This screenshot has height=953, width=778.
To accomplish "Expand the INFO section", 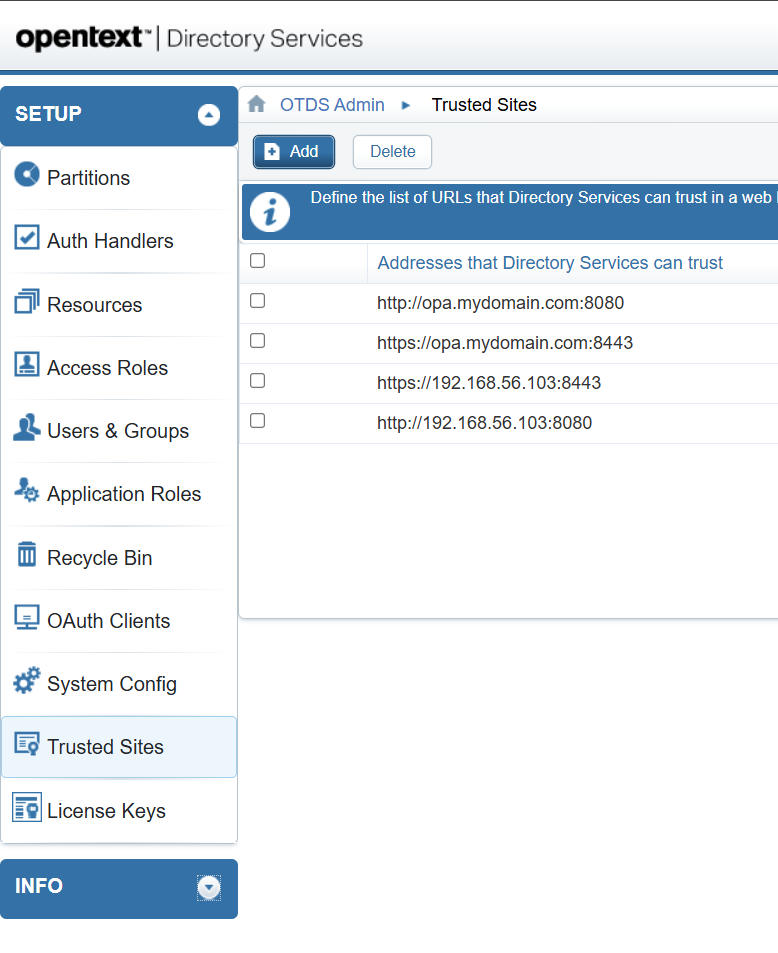I will click(x=208, y=887).
